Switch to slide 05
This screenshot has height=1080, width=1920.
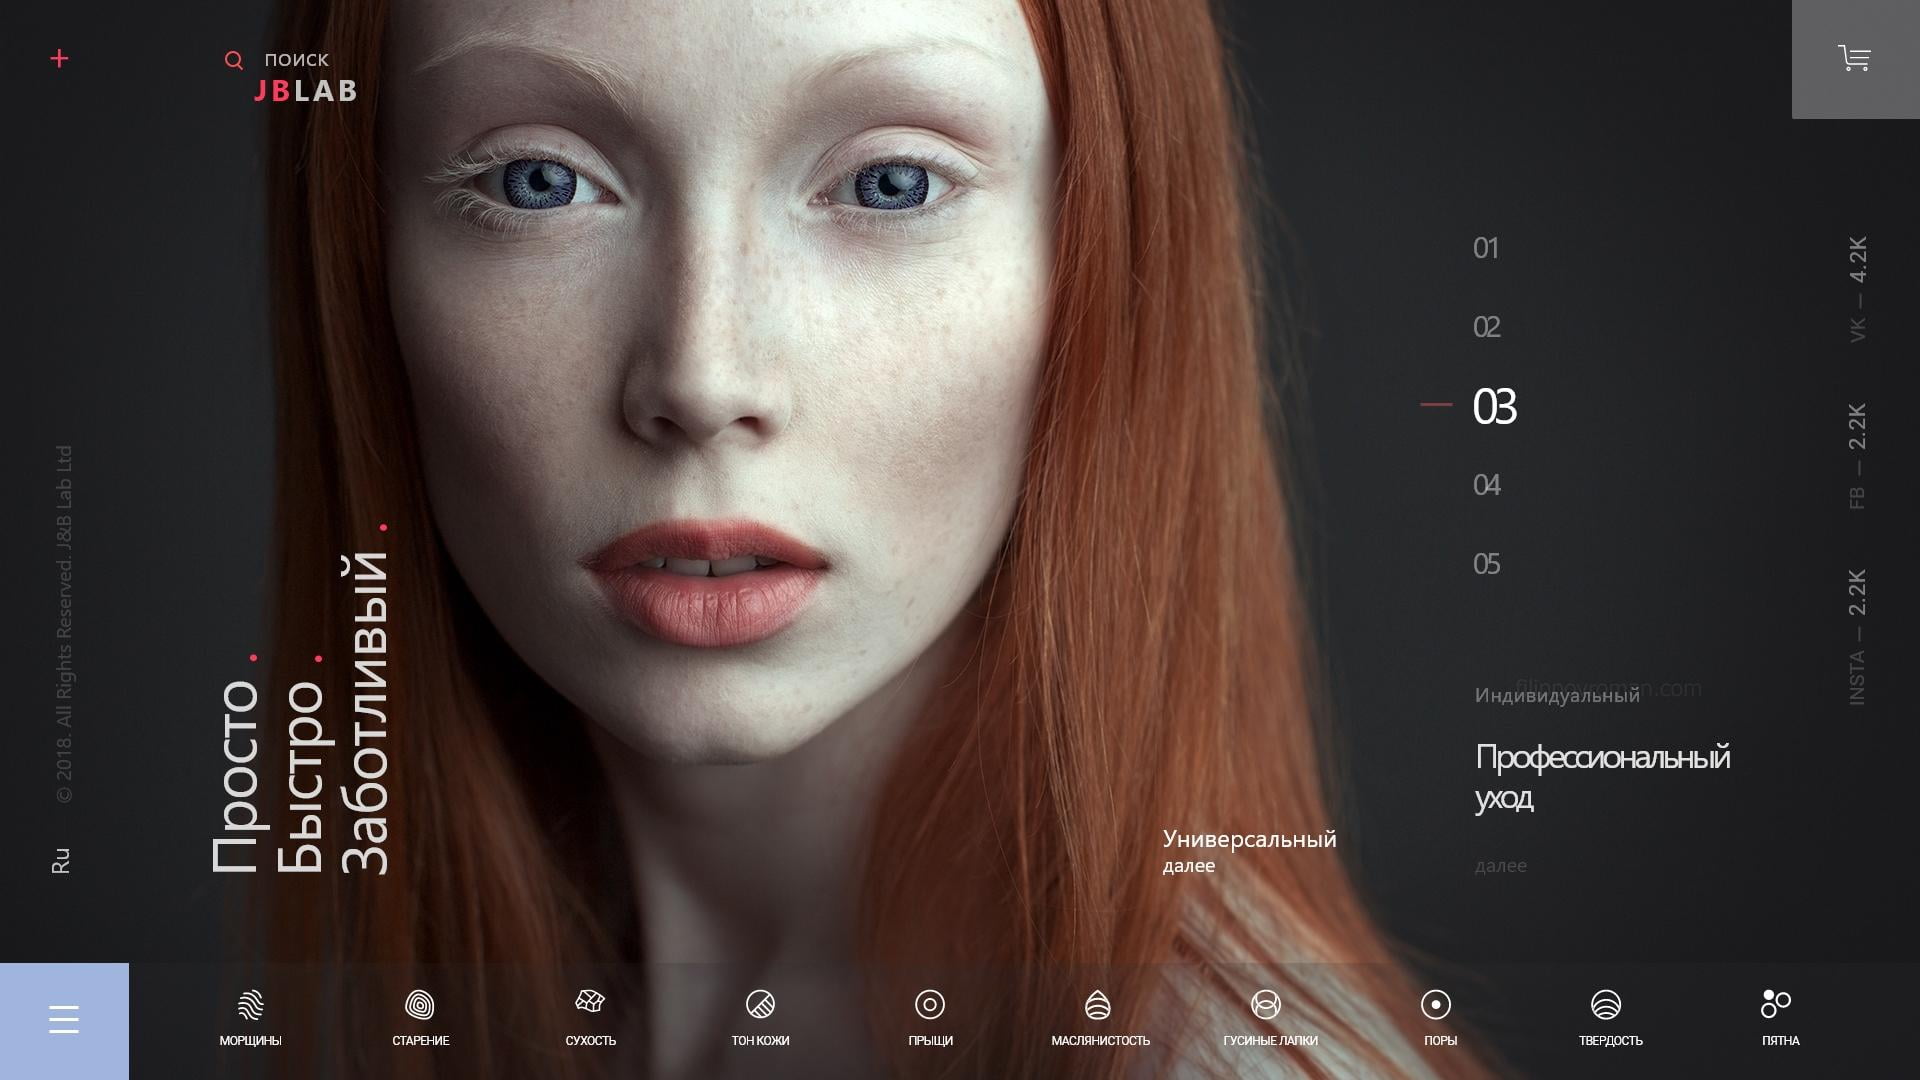click(x=1486, y=564)
